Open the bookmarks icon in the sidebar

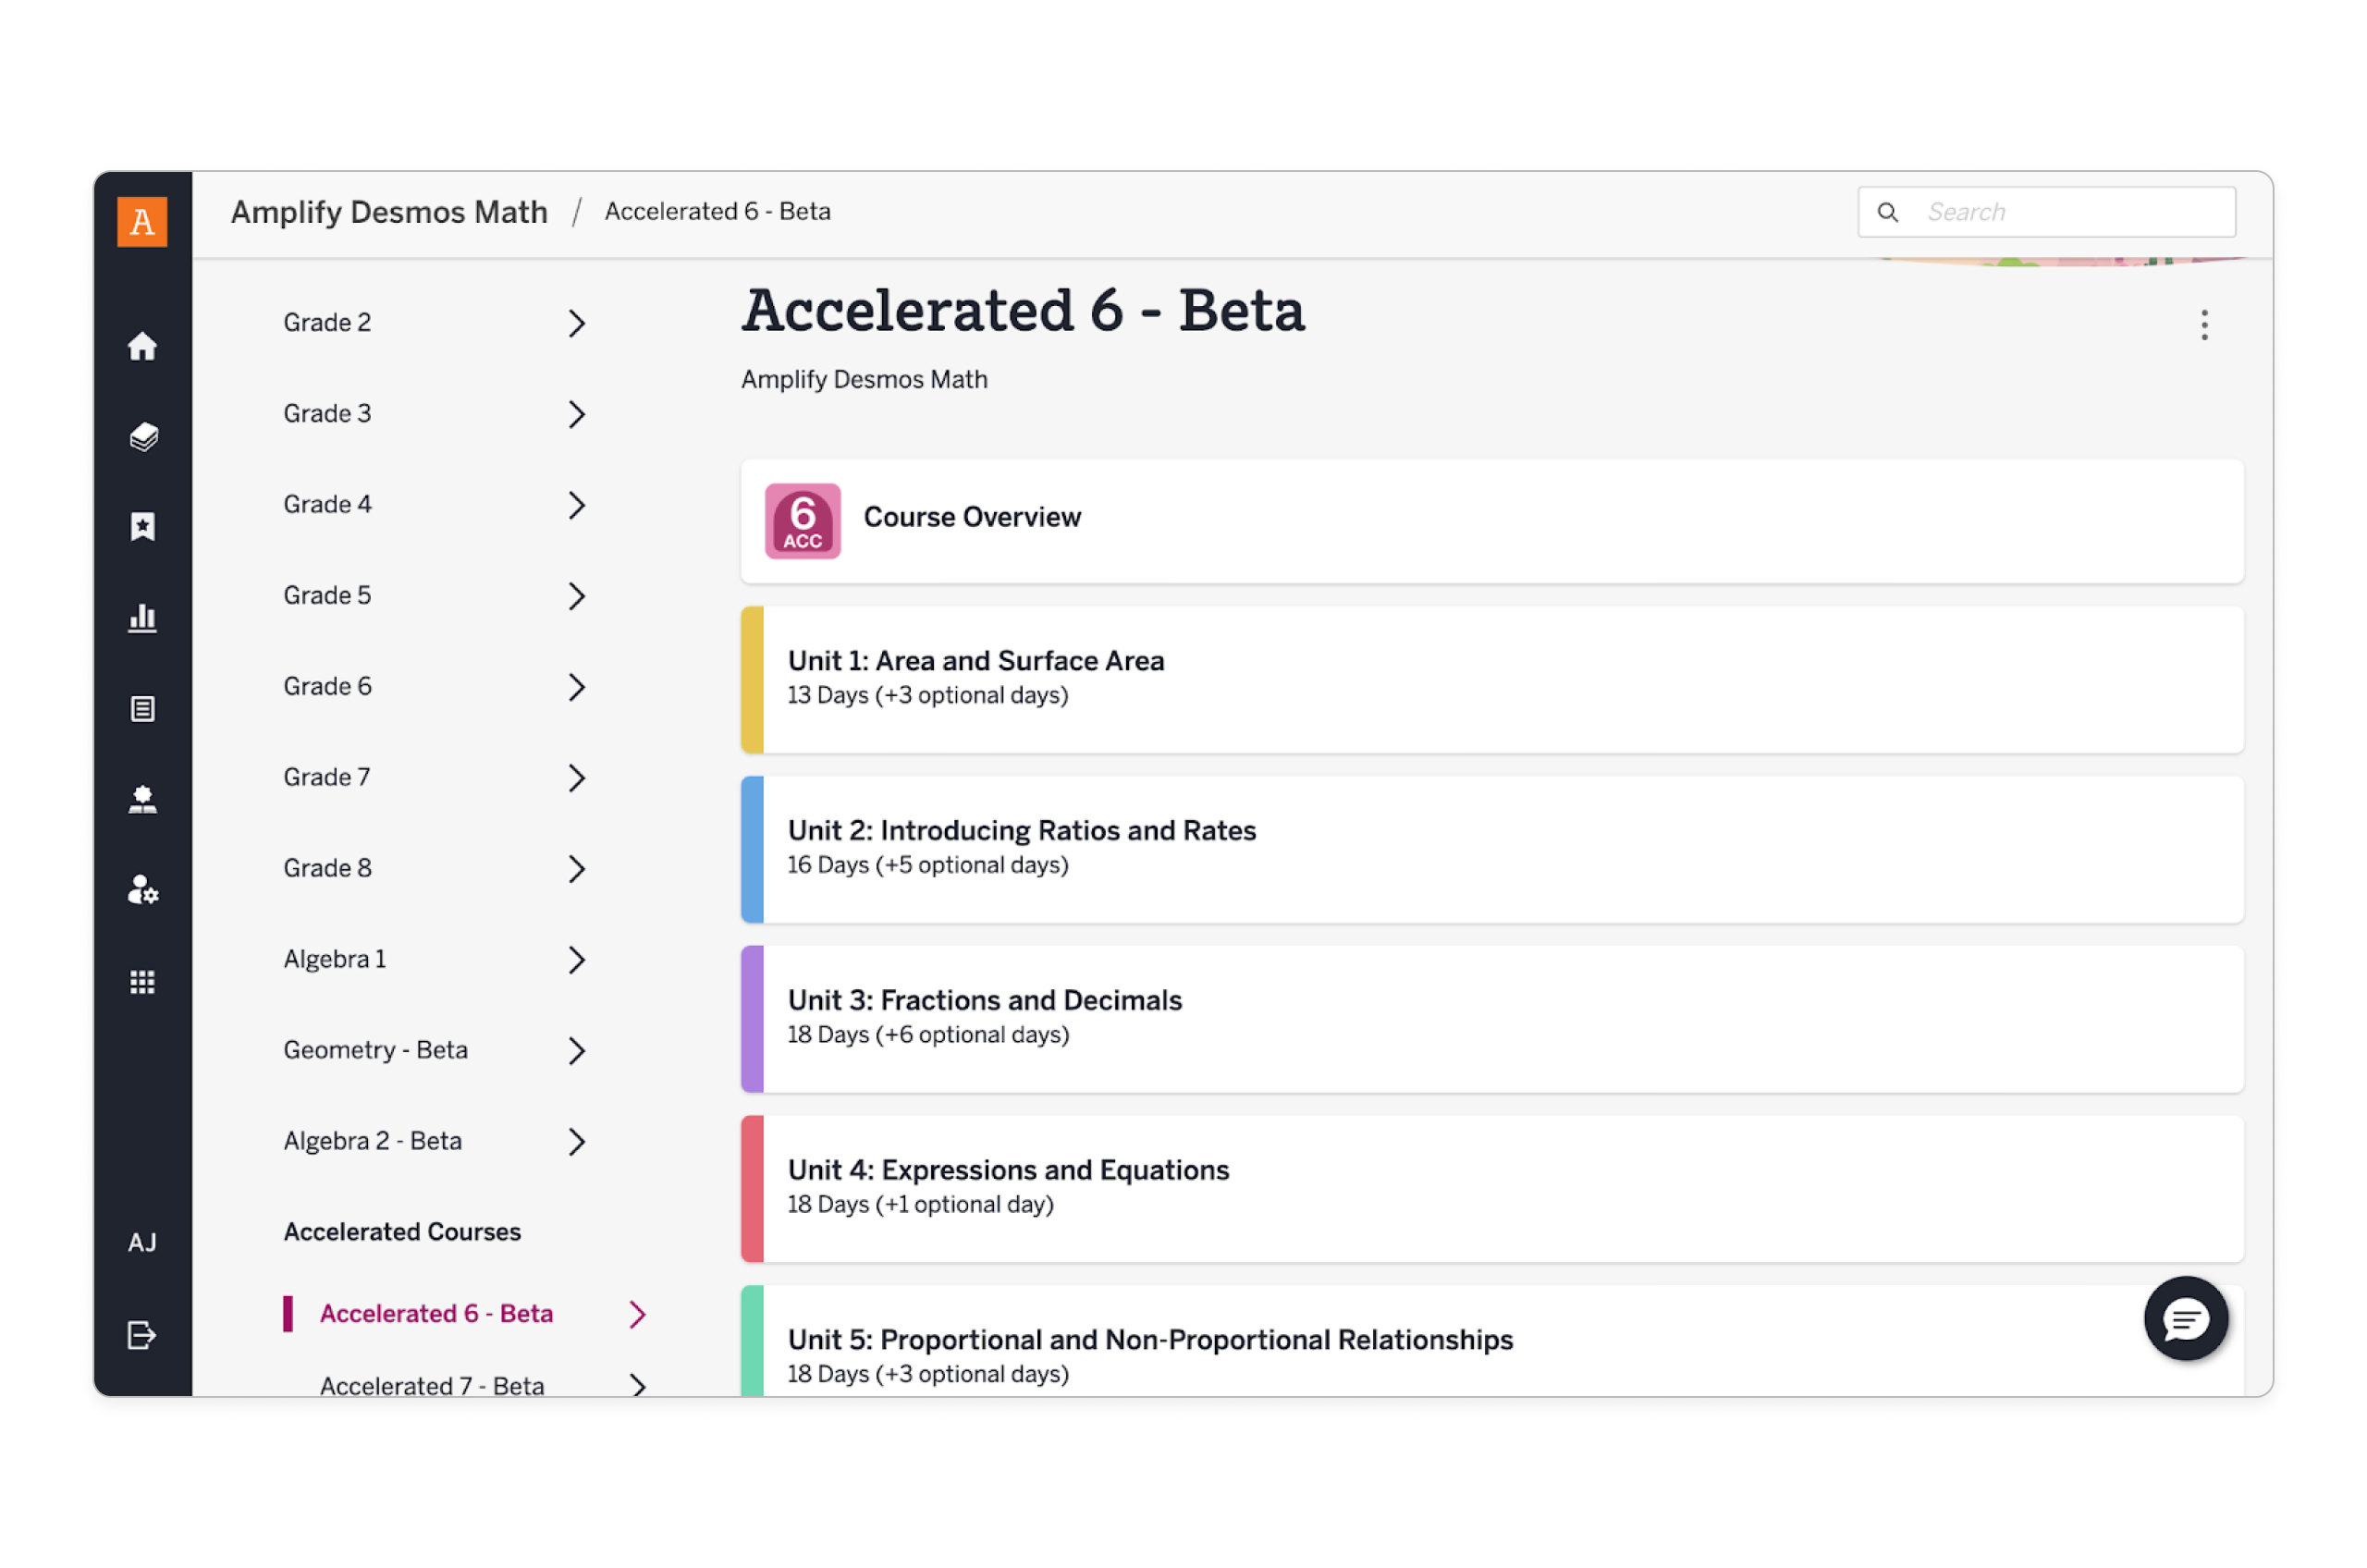(143, 527)
